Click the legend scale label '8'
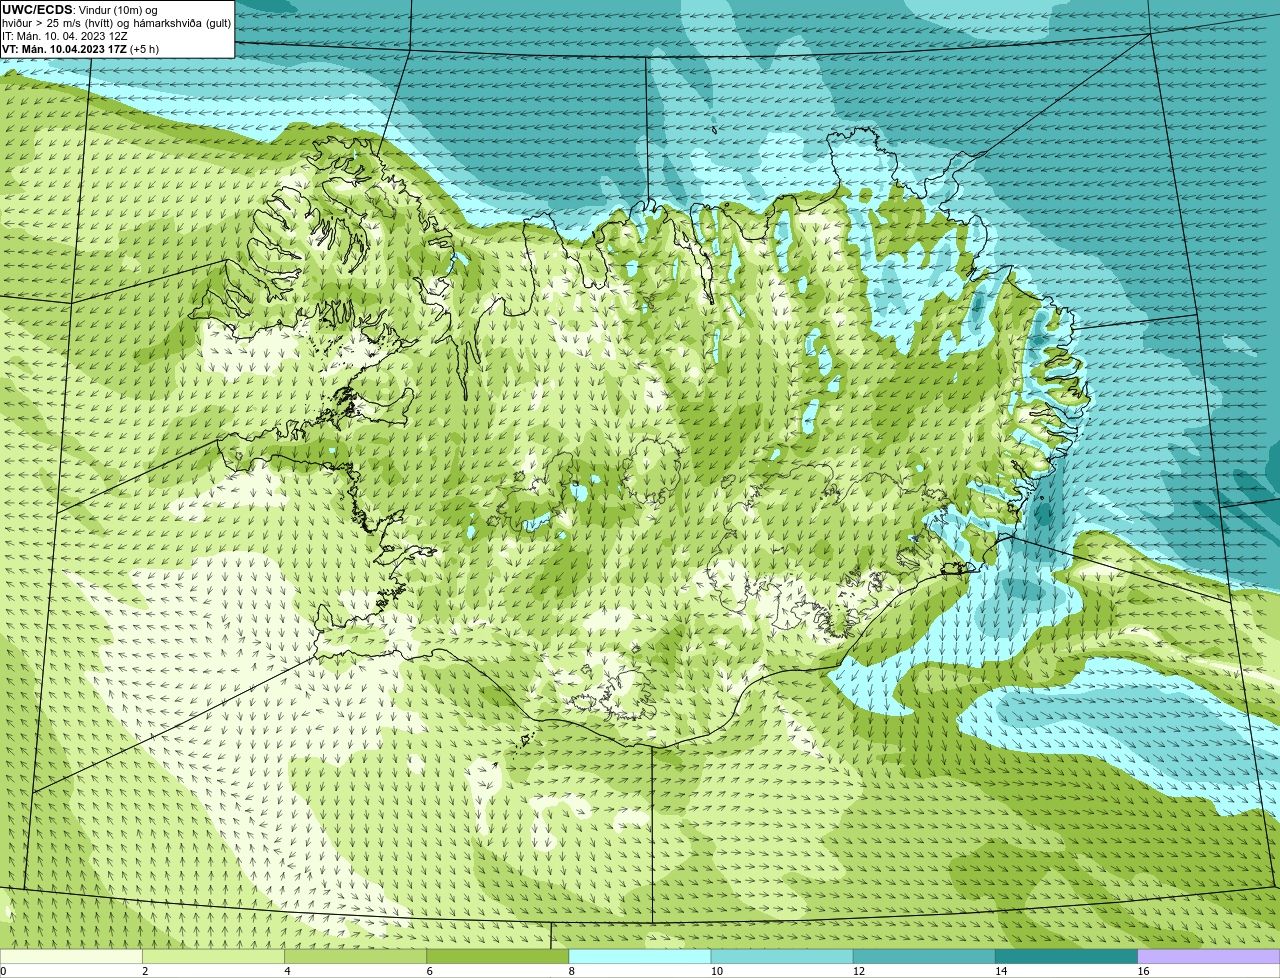This screenshot has height=978, width=1280. tap(572, 971)
